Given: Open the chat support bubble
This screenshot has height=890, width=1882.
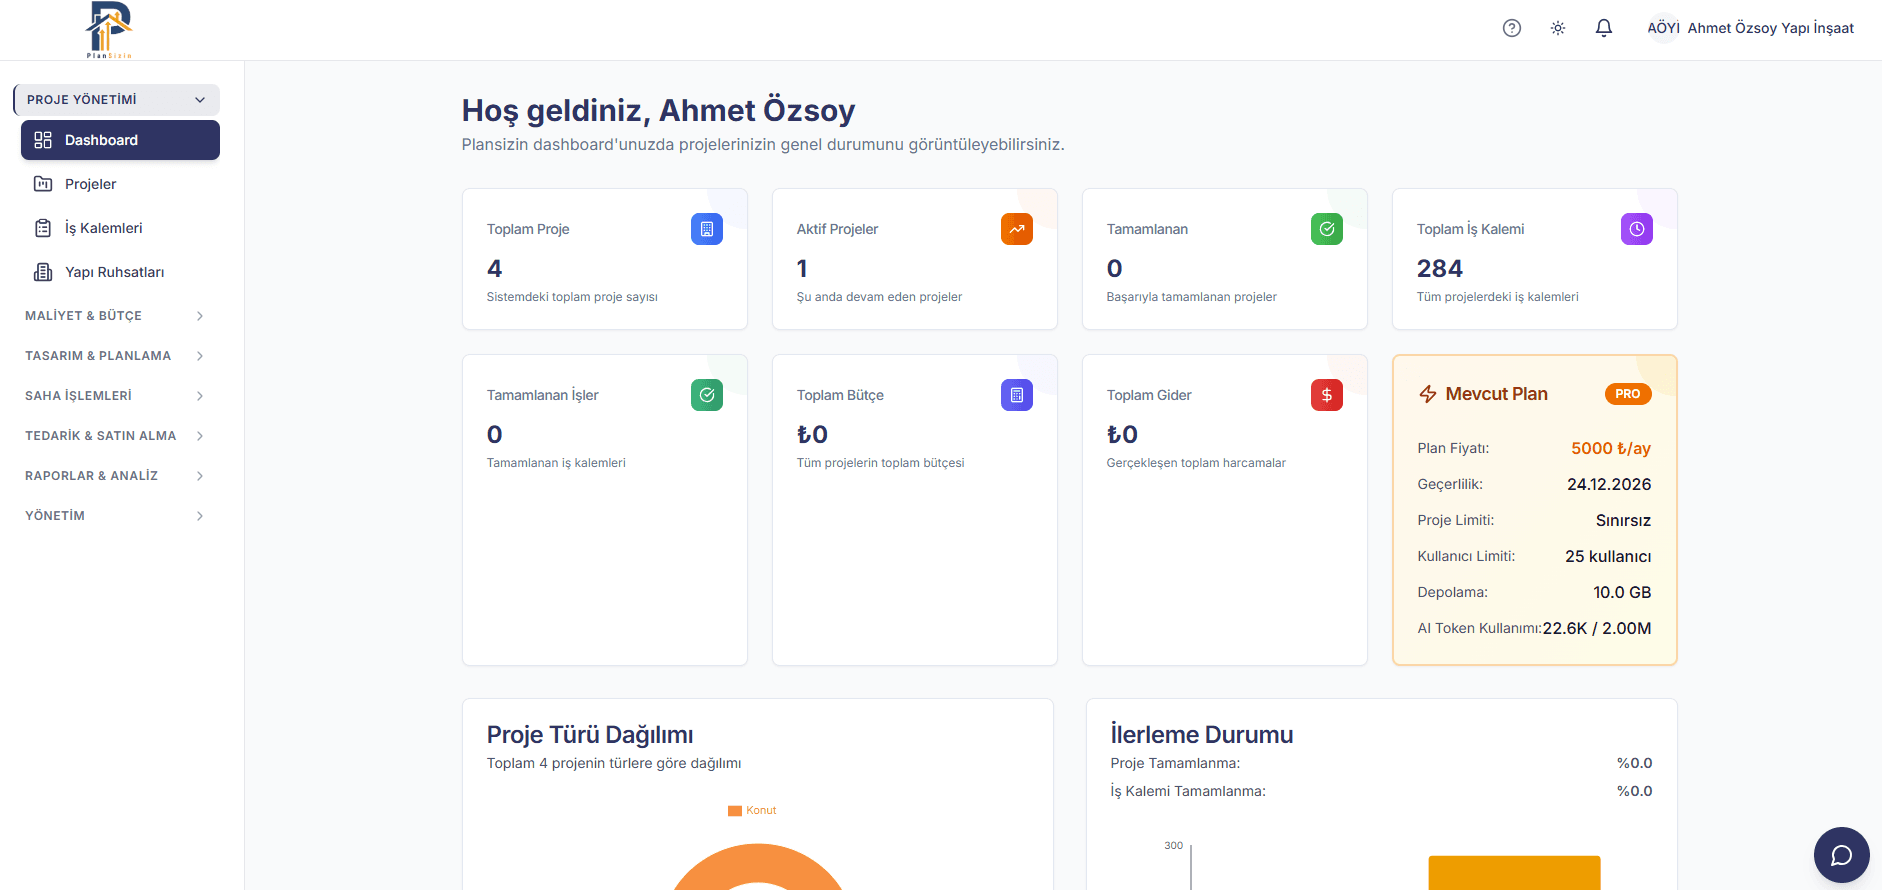Looking at the screenshot, I should click(1842, 855).
